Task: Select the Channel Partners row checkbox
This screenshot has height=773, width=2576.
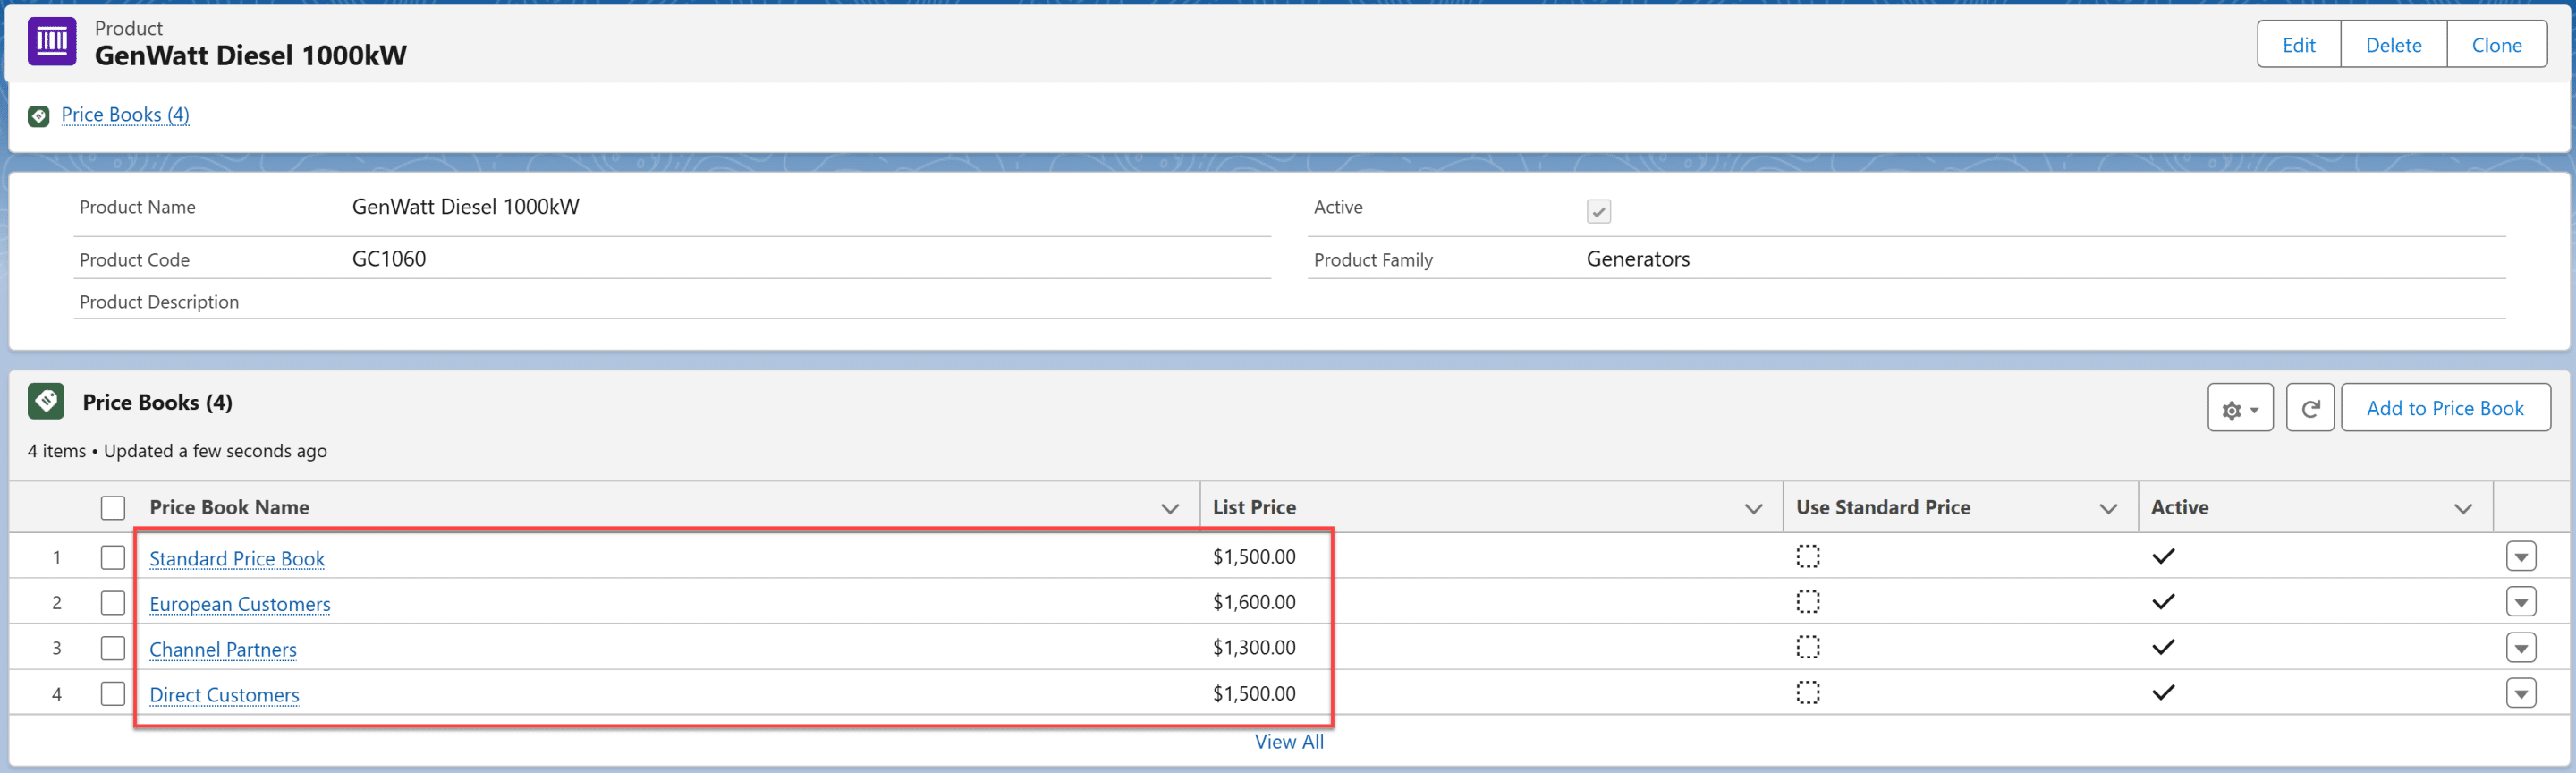Action: pos(113,648)
